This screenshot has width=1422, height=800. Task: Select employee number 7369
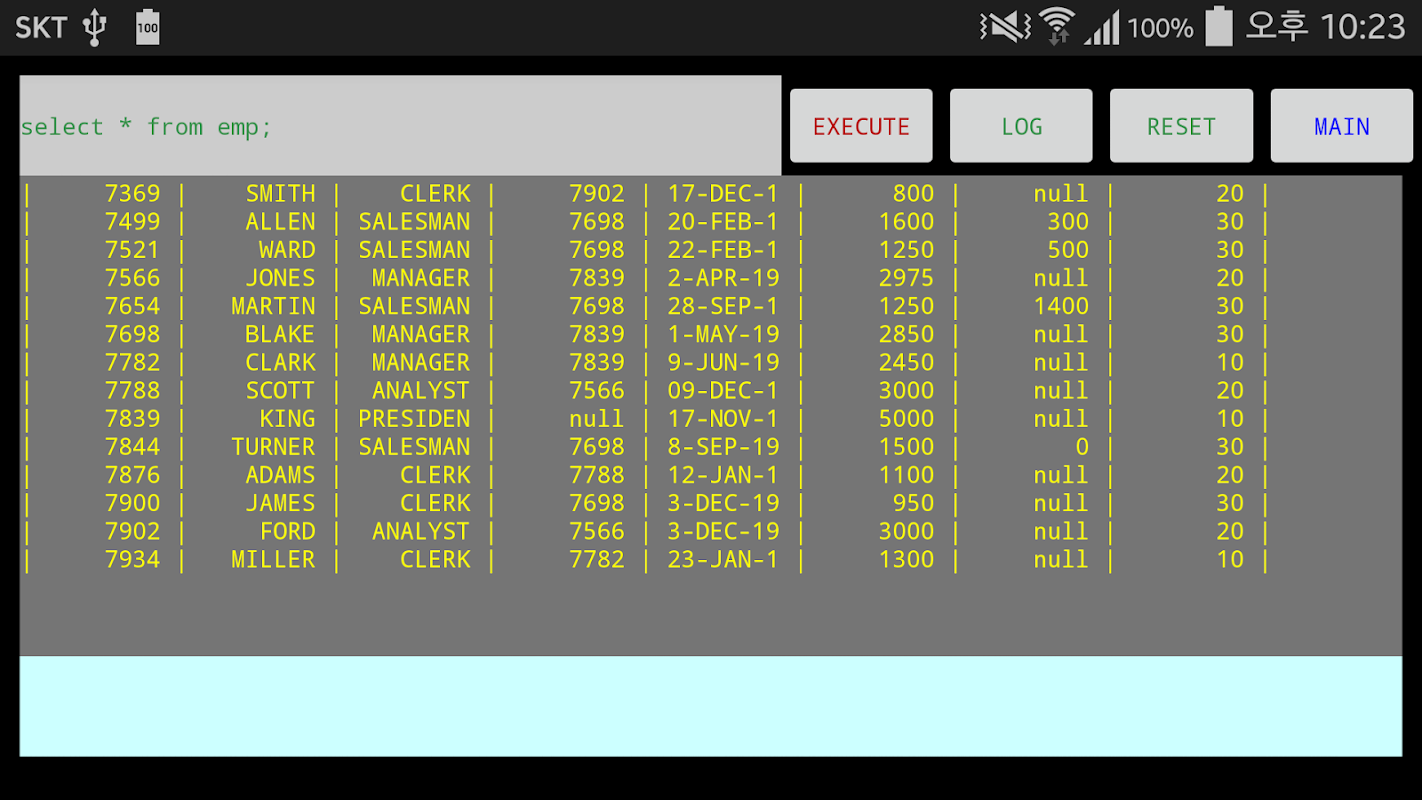132,194
